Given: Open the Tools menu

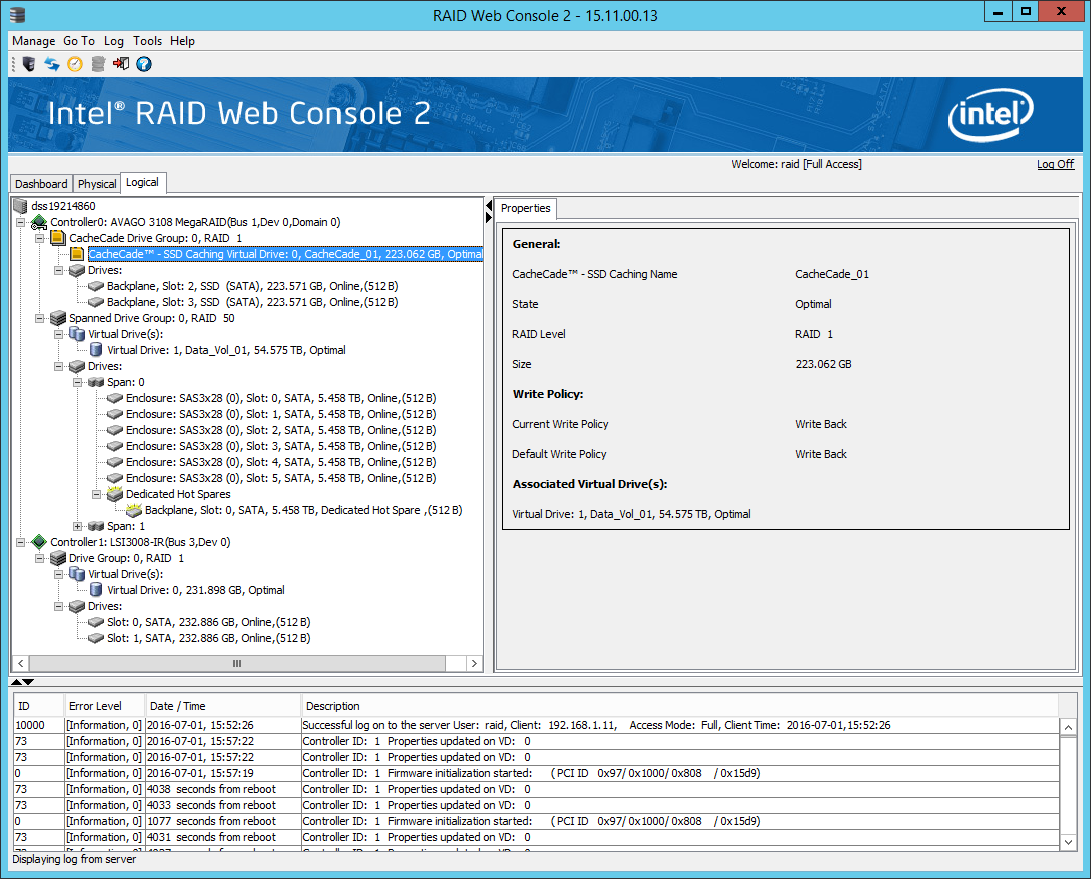Looking at the screenshot, I should coord(148,41).
